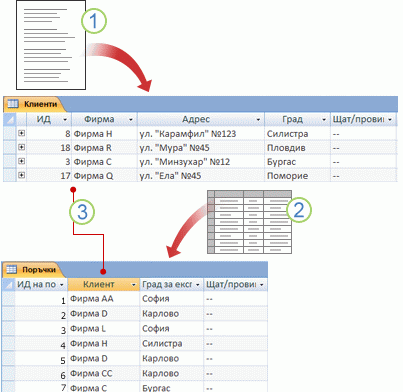
Task: Select the Адрес column header
Action: (x=201, y=119)
